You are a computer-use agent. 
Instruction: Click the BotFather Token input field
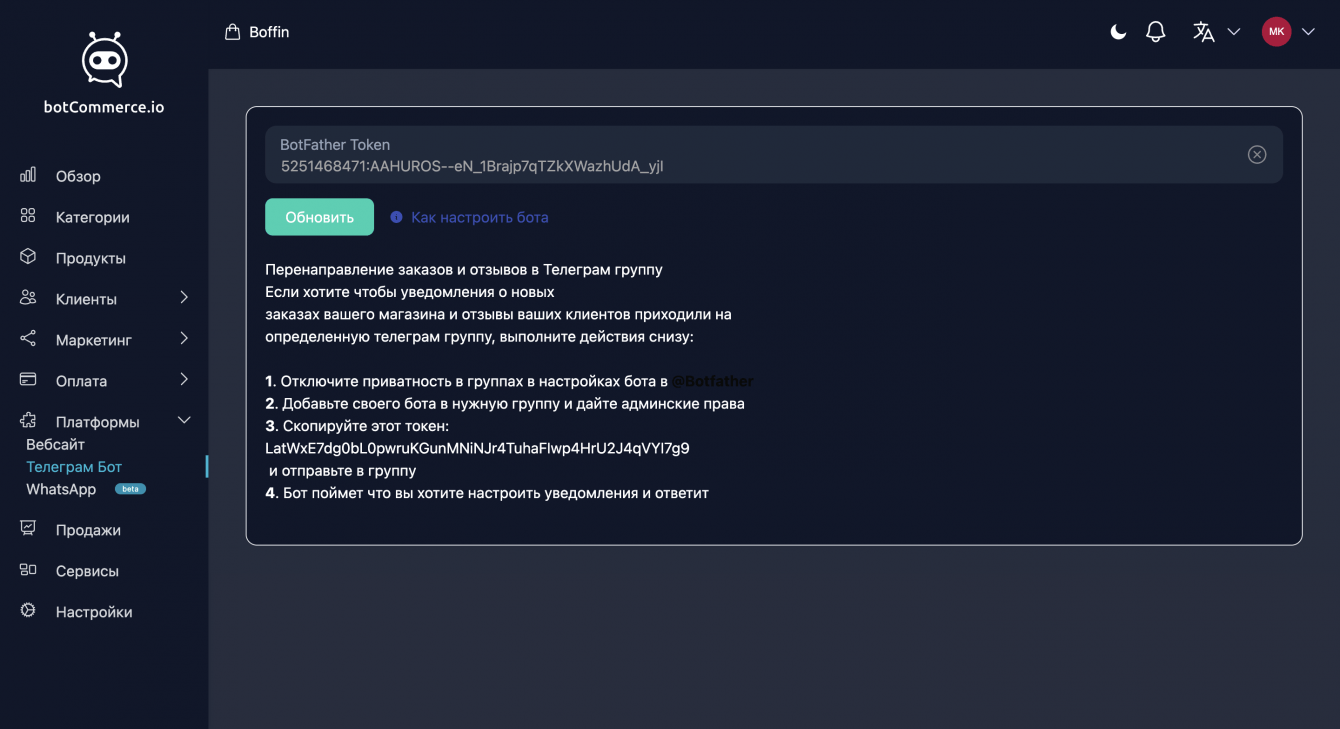click(x=774, y=155)
